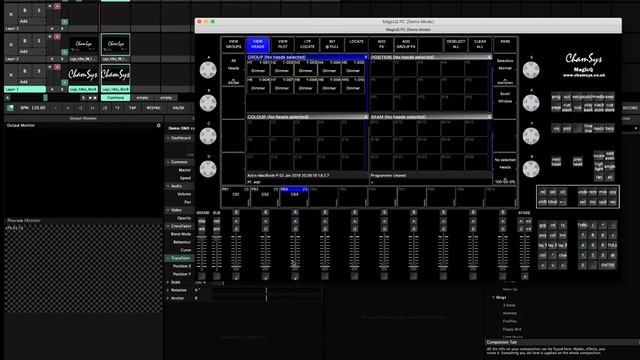
Task: Open the VIEW PLOT soft button
Action: click(x=282, y=44)
